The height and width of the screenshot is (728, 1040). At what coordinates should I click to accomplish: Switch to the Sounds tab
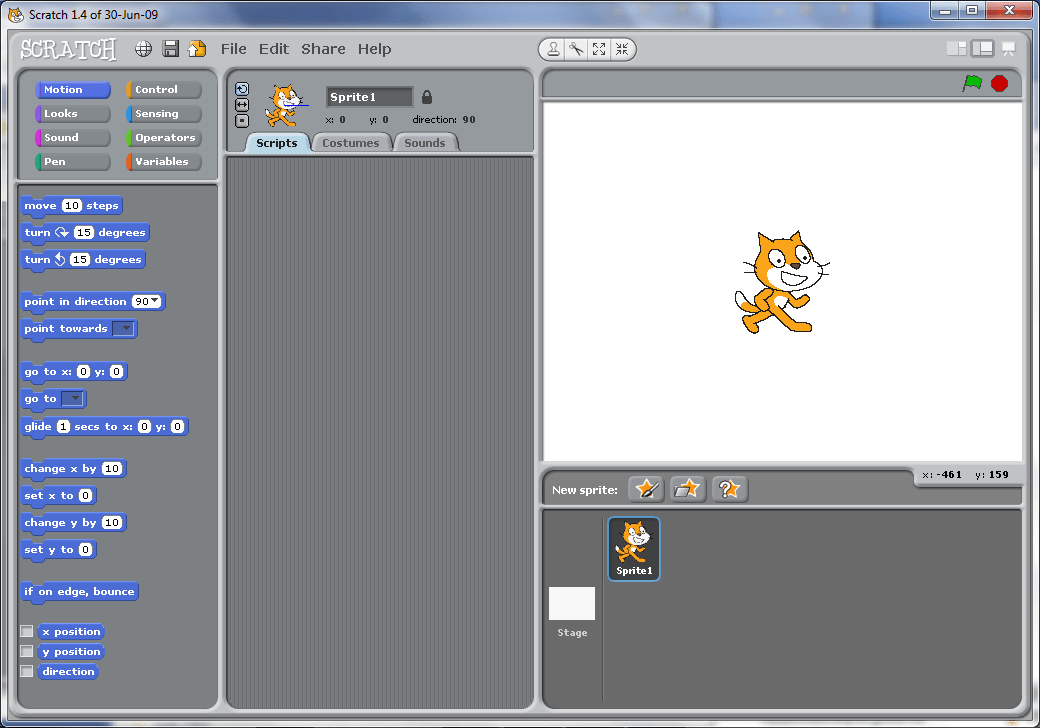pos(425,143)
